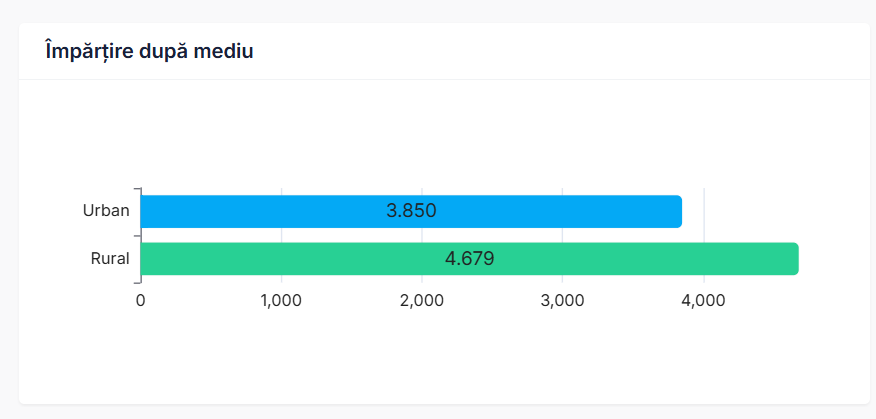Click the 3,000 axis tick label

[x=562, y=300]
